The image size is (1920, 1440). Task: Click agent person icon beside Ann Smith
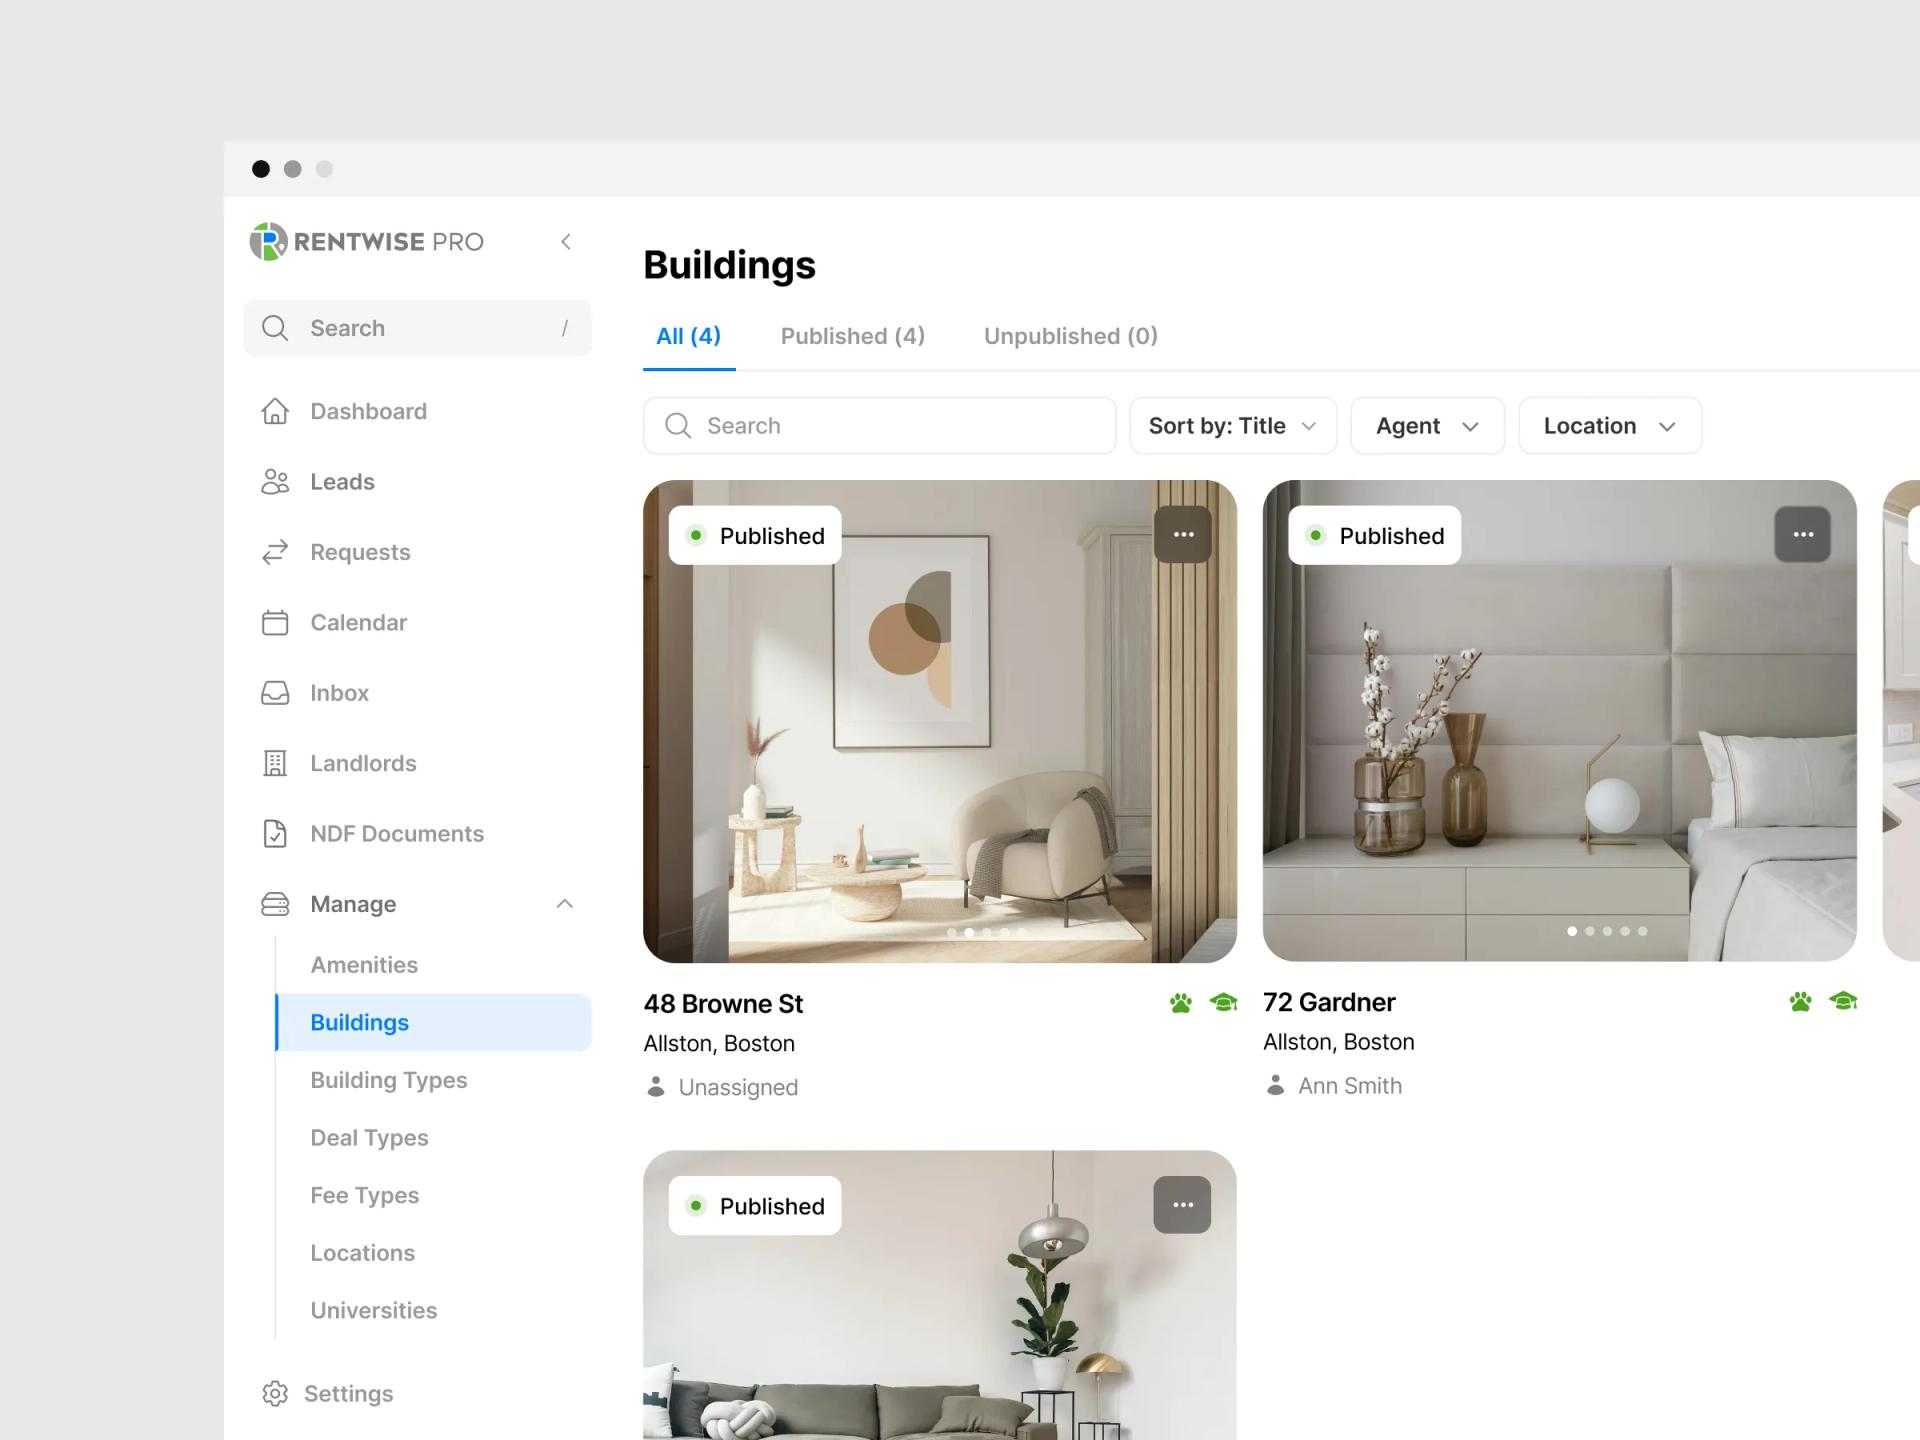tap(1276, 1085)
